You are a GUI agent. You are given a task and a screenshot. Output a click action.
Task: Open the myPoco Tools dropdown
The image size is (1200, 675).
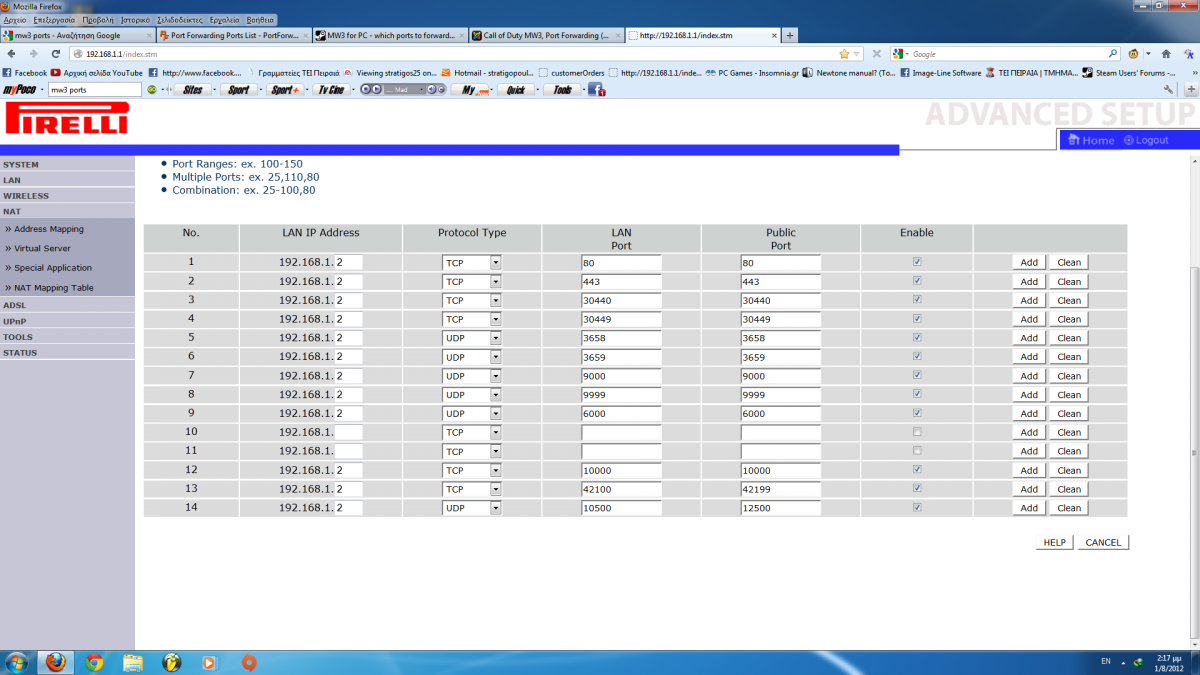[x=564, y=90]
